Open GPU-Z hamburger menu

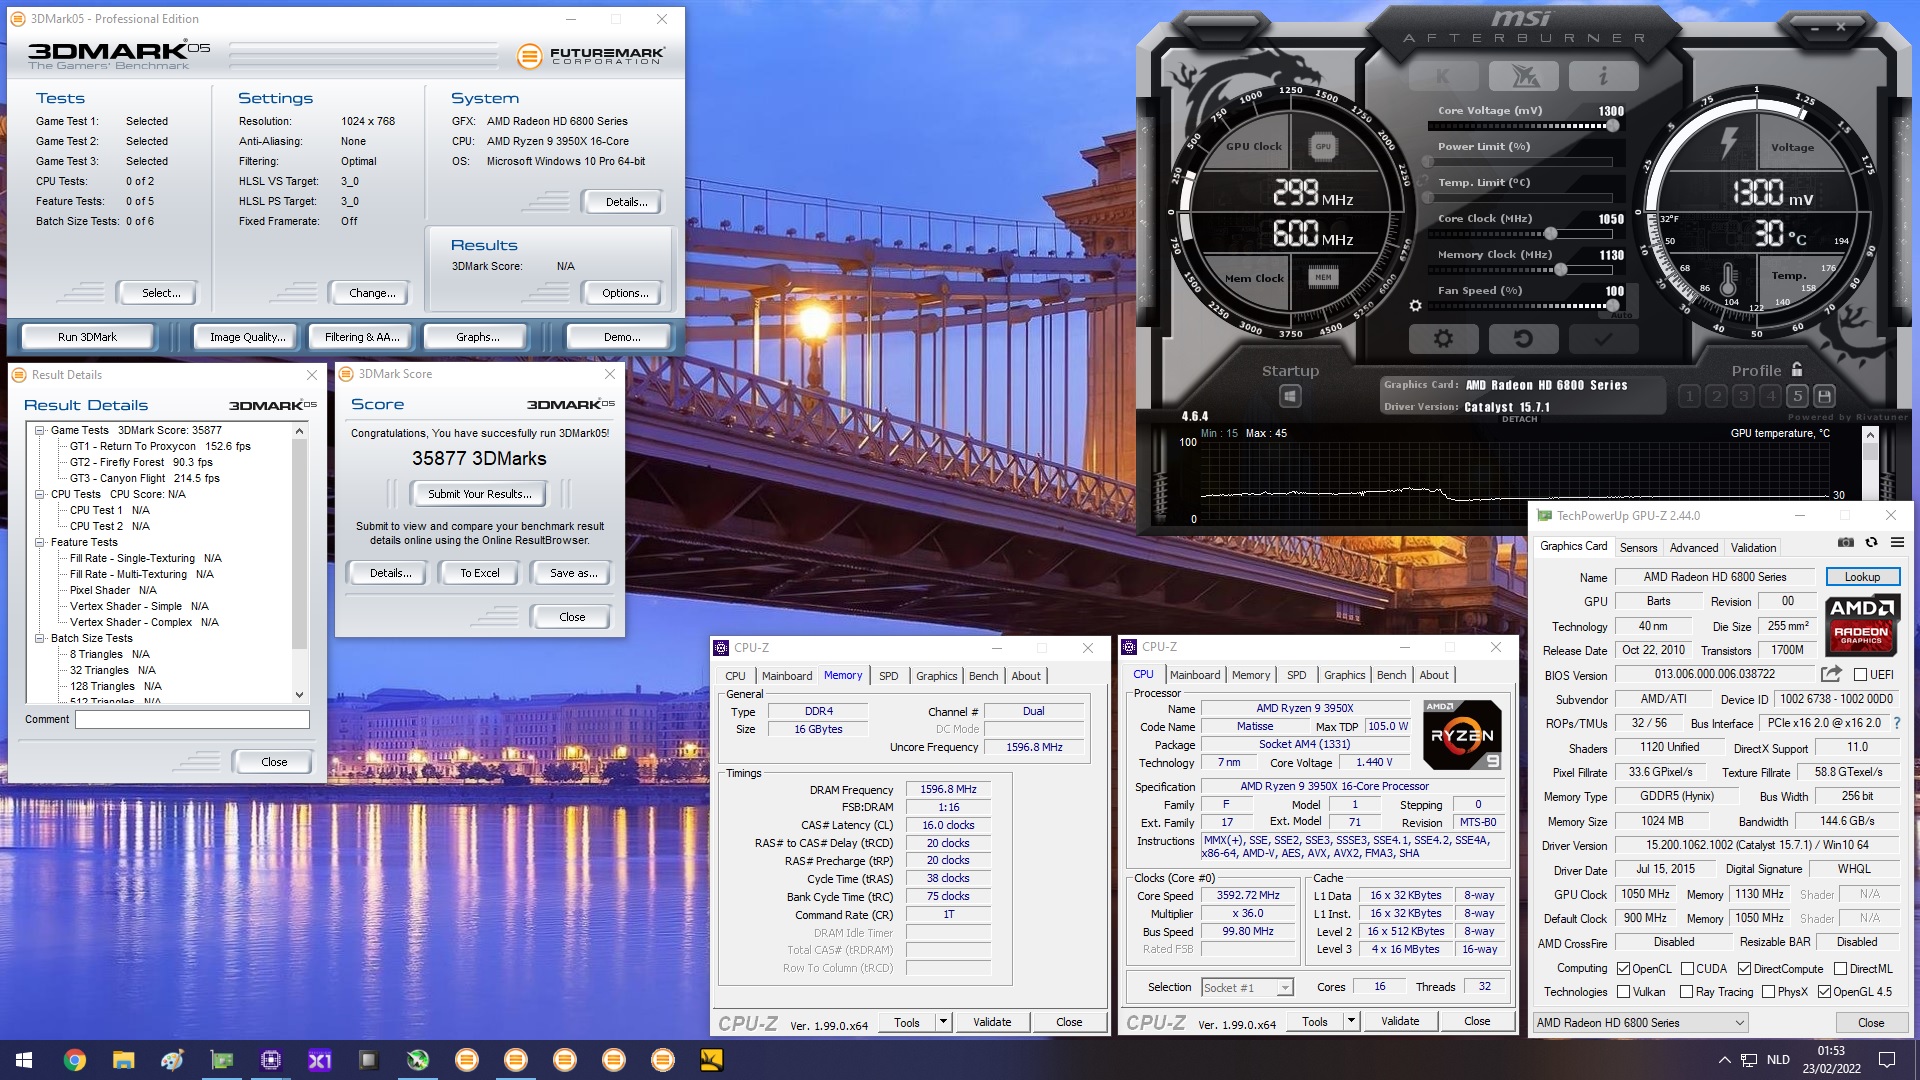pyautogui.click(x=1897, y=543)
